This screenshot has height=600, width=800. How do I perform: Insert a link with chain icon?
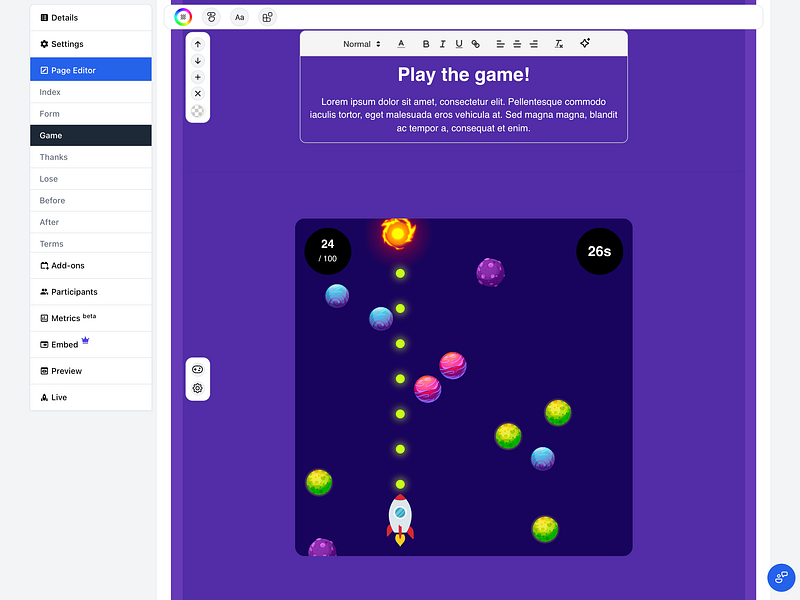coord(476,44)
